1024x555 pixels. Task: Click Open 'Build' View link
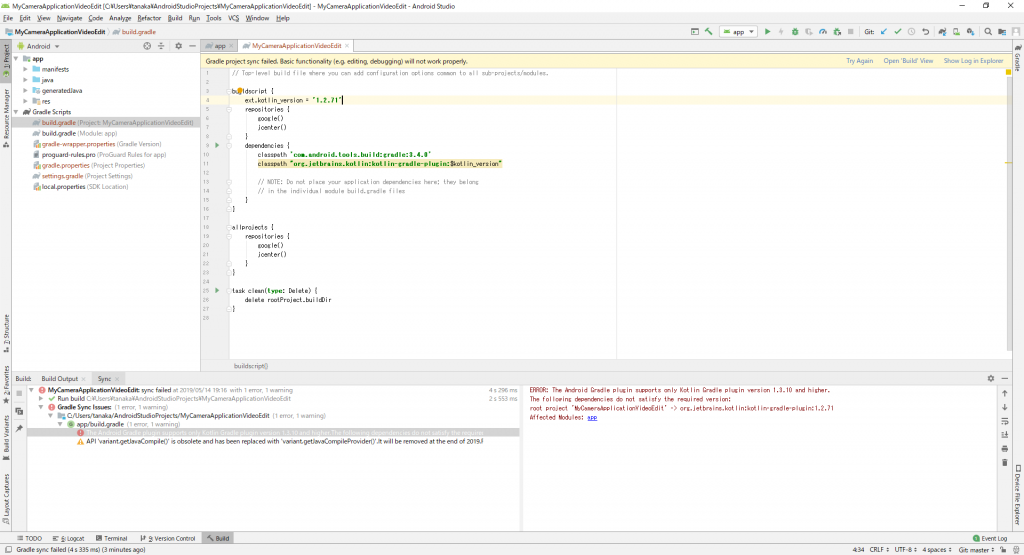click(908, 61)
